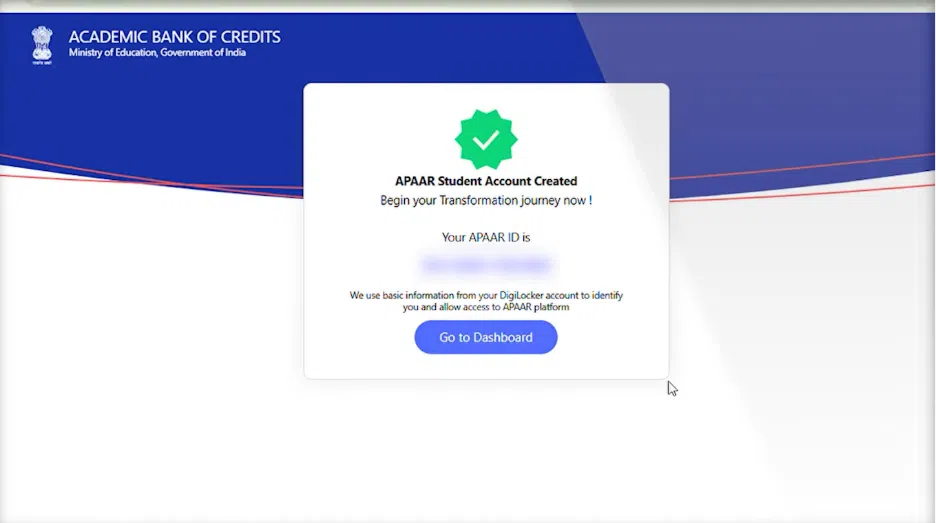Click the 'We use basic information' line

[486, 295]
